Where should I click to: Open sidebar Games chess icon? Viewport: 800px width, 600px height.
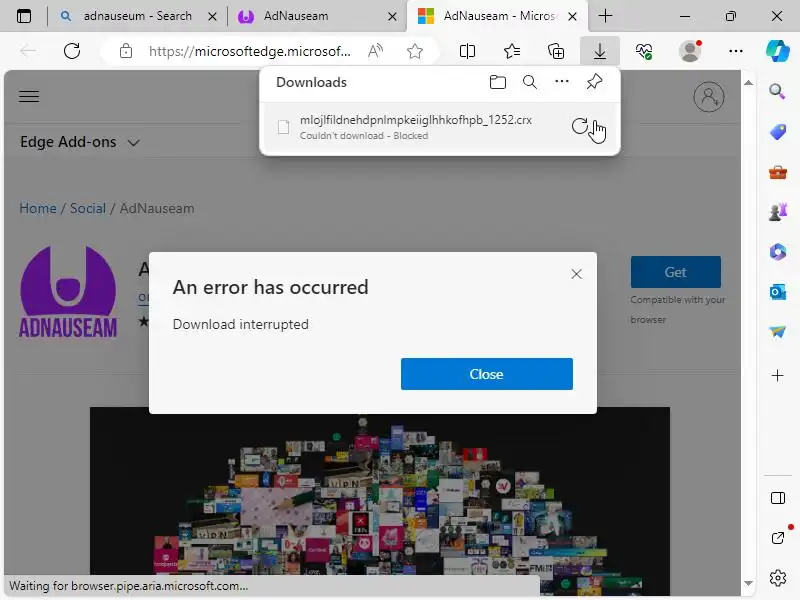tap(778, 212)
